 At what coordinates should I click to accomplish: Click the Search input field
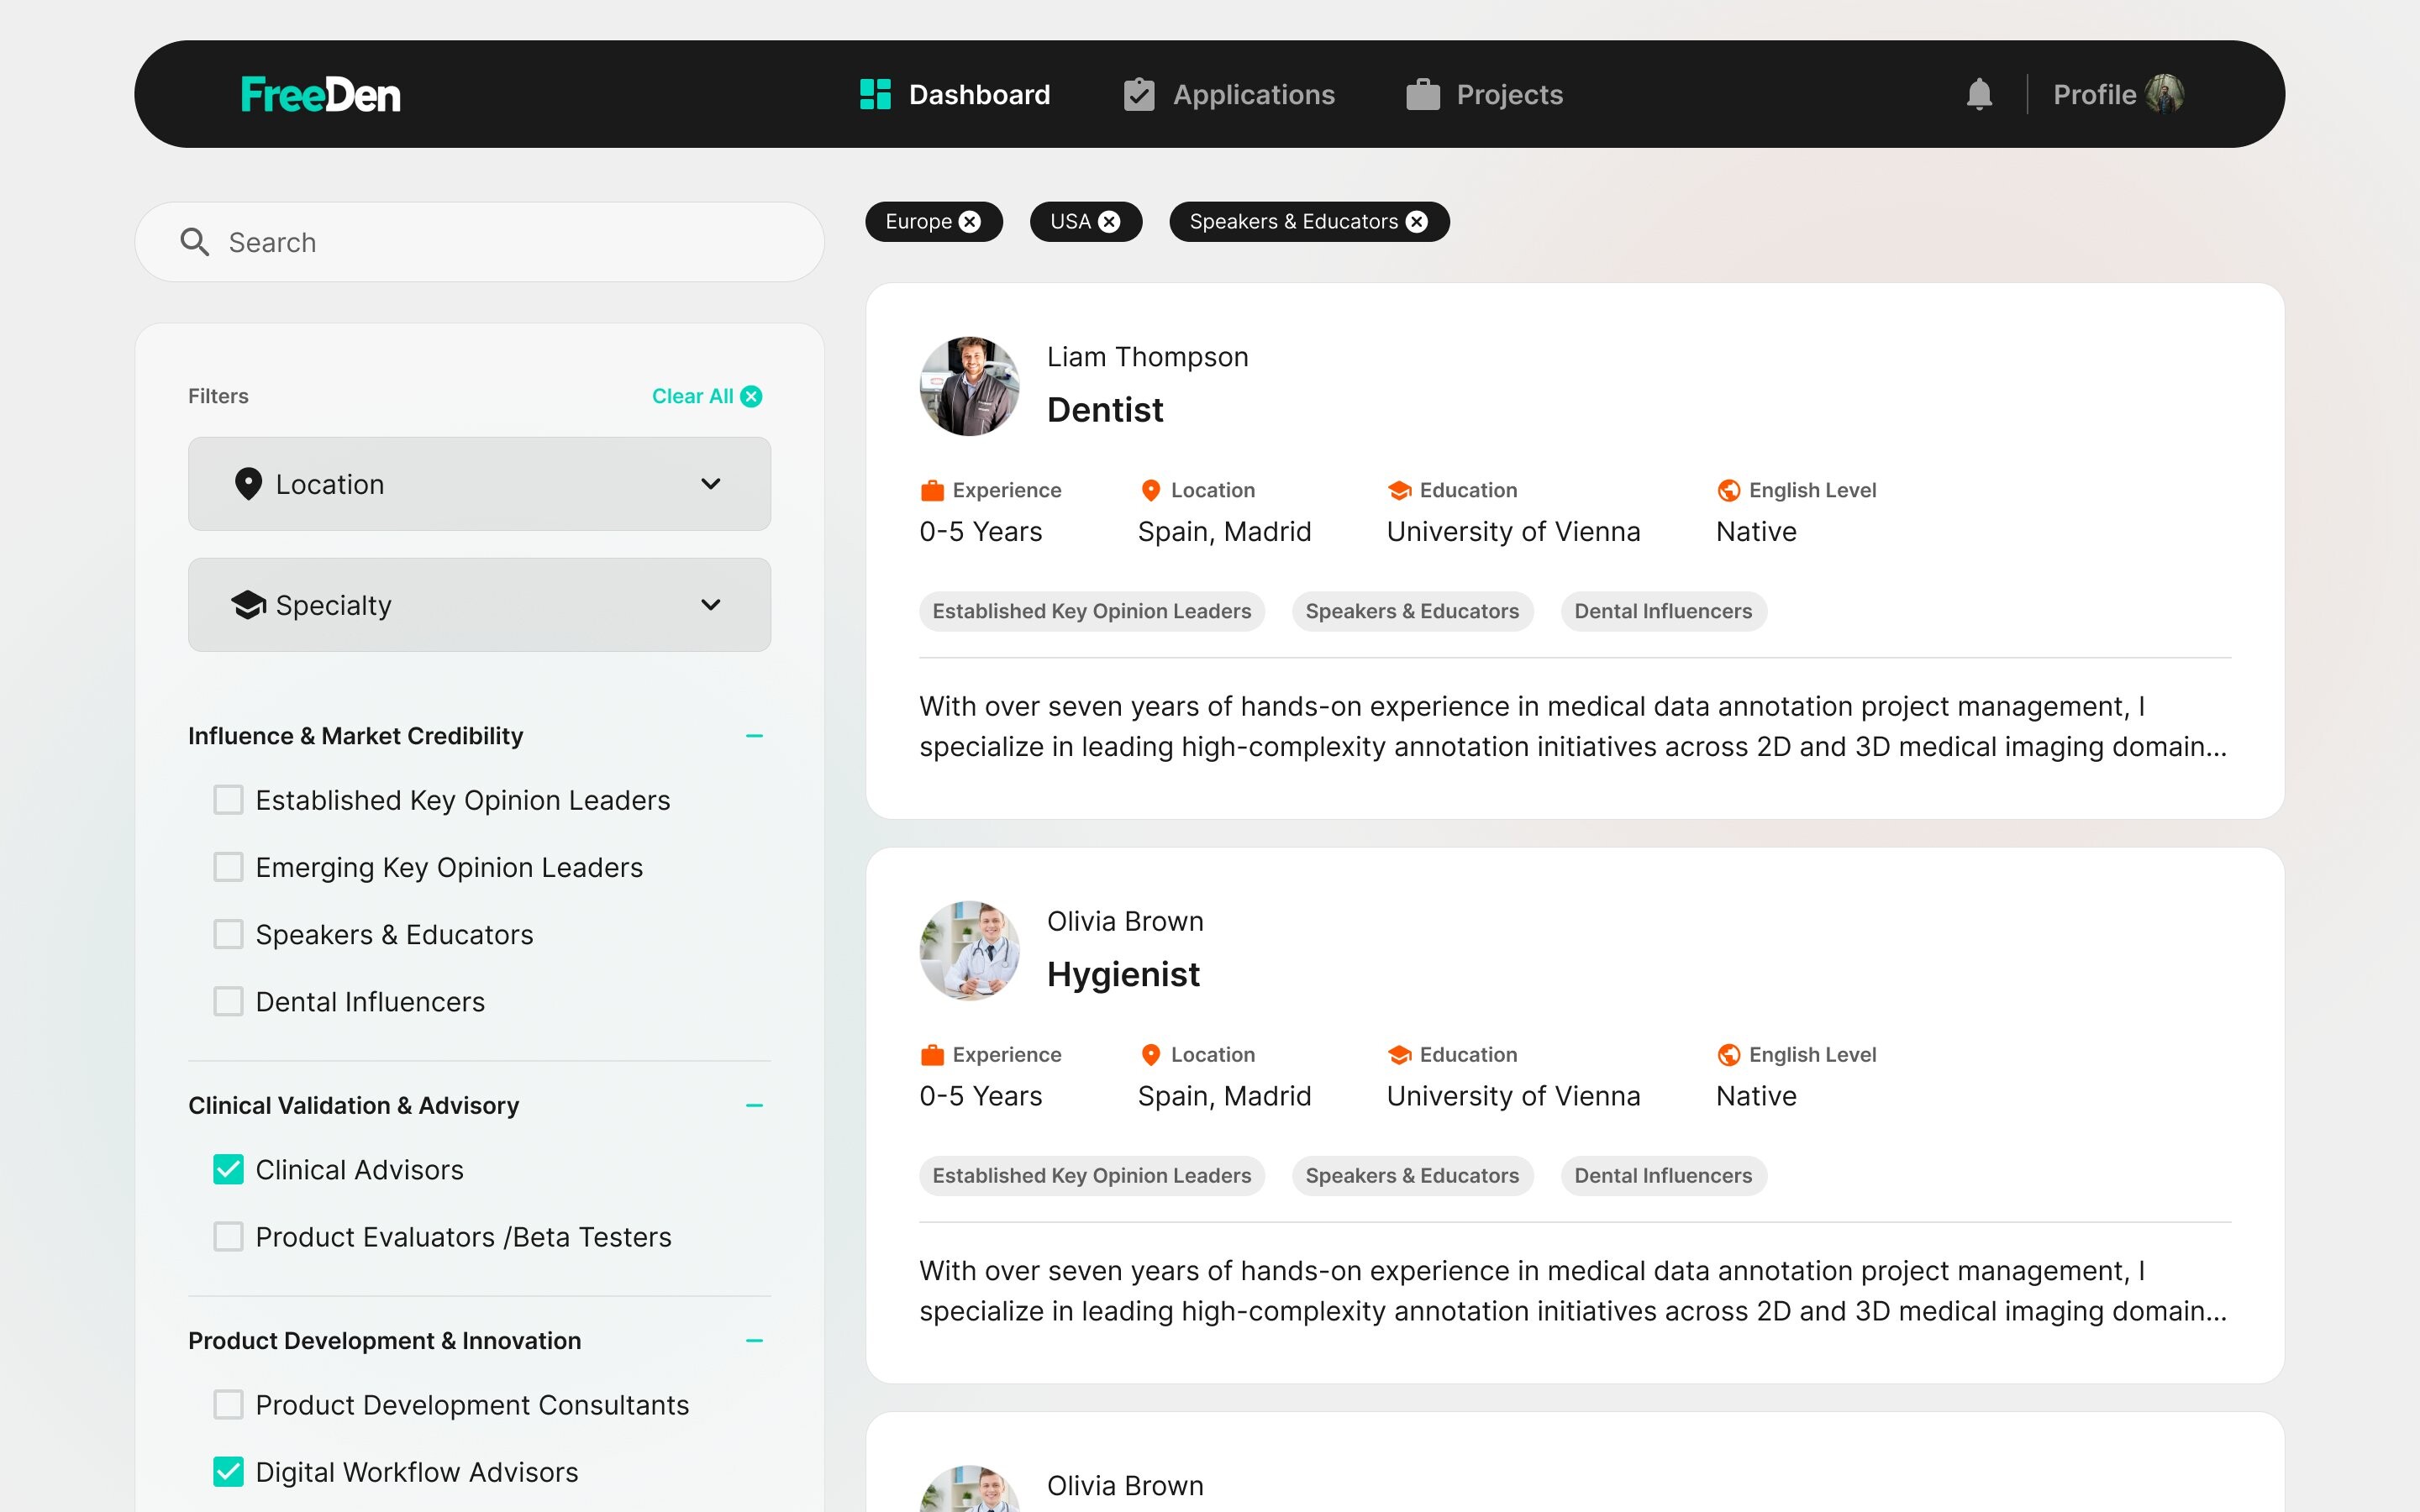click(x=479, y=242)
